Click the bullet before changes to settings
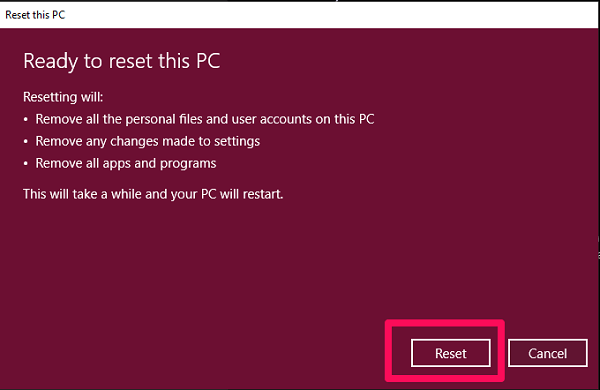This screenshot has height=390, width=600. (26, 142)
